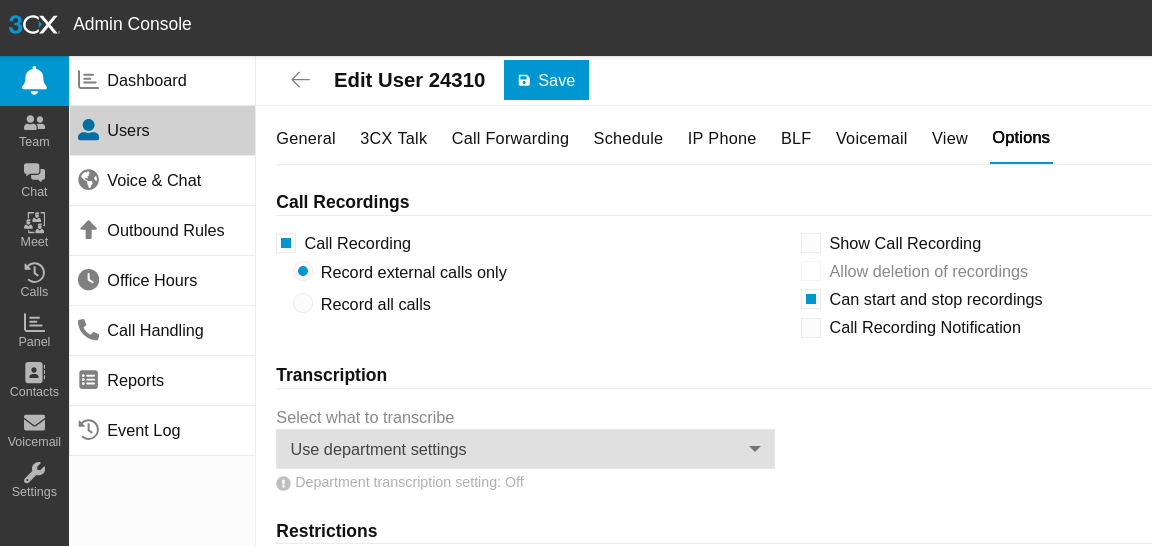
Task: Select the Options tab
Action: click(x=1021, y=138)
